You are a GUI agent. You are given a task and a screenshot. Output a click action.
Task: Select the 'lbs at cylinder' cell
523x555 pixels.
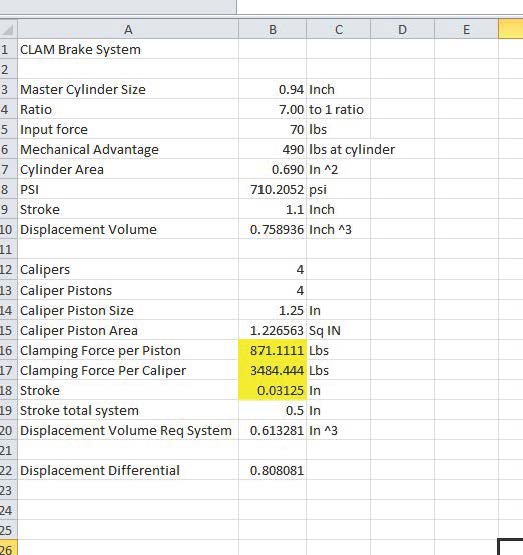pyautogui.click(x=339, y=149)
